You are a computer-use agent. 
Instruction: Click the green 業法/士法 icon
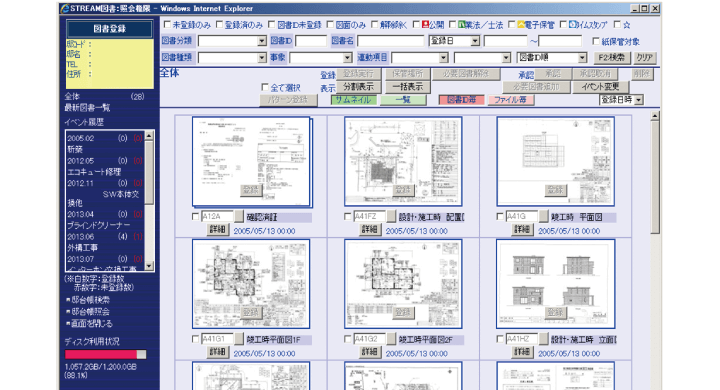(462, 24)
